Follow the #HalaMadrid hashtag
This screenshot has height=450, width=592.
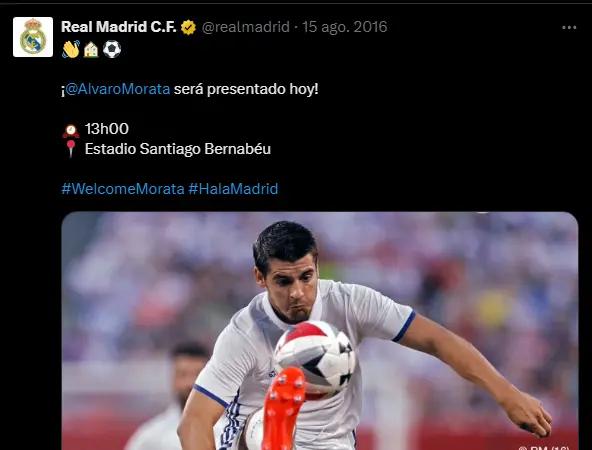click(233, 188)
